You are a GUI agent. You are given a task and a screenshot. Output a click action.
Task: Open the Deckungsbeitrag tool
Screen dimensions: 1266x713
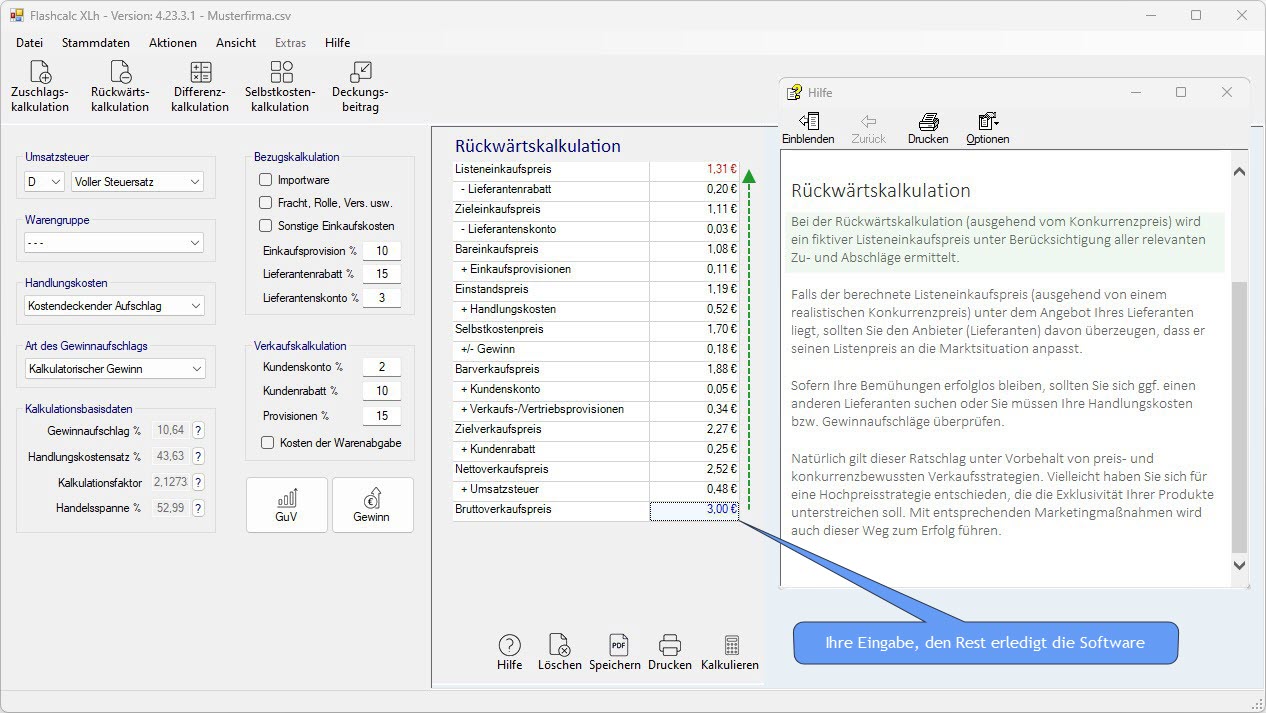coord(360,85)
